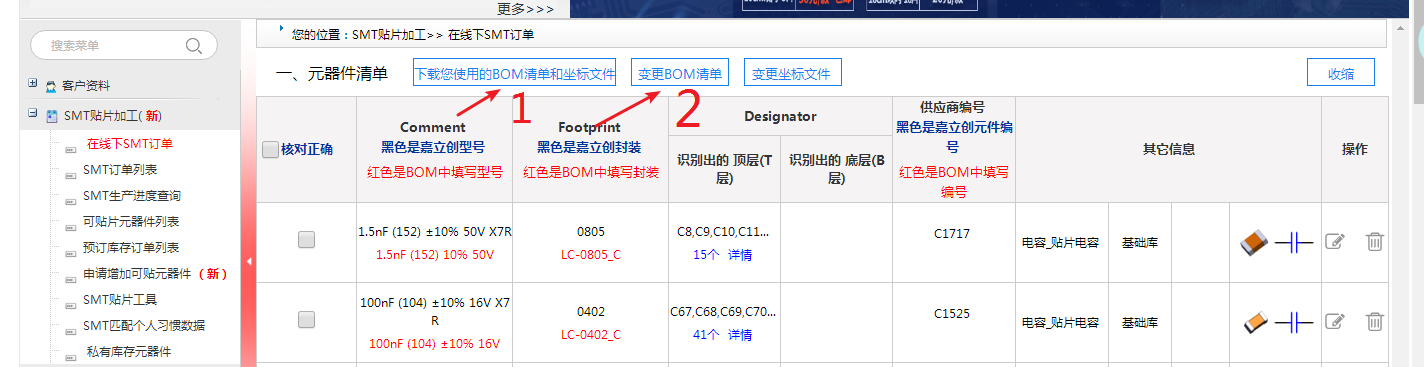1424x367 pixels.
Task: Click the red sidebar collapse arrow
Action: (248, 262)
